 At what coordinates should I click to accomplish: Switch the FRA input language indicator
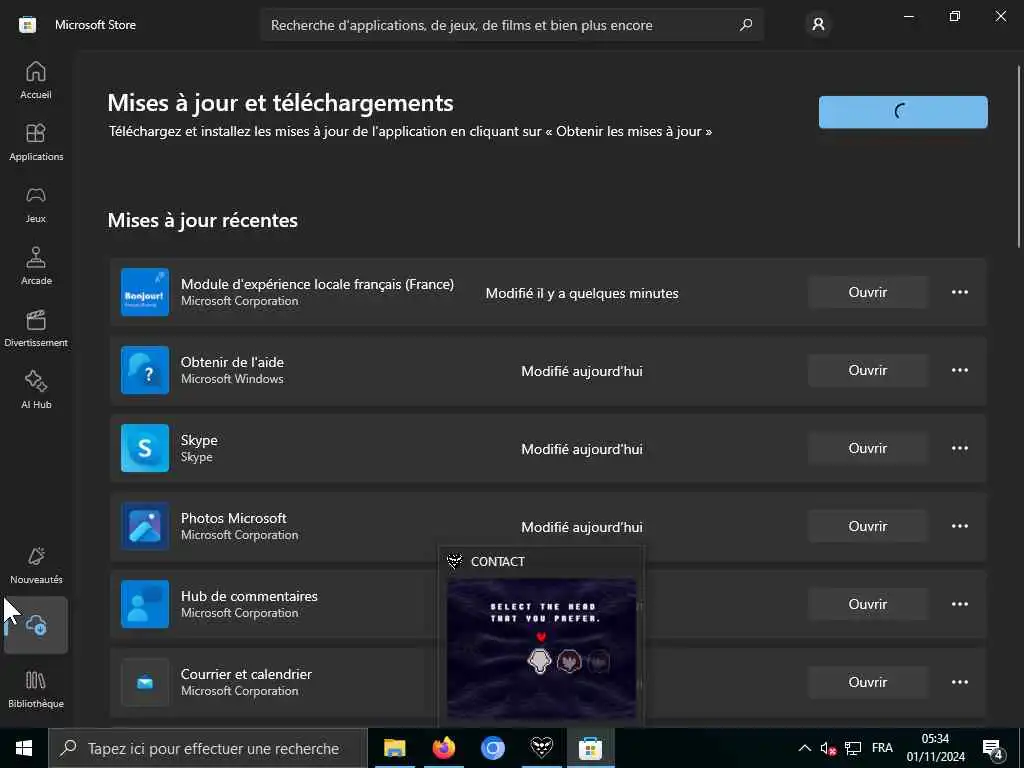click(x=882, y=748)
